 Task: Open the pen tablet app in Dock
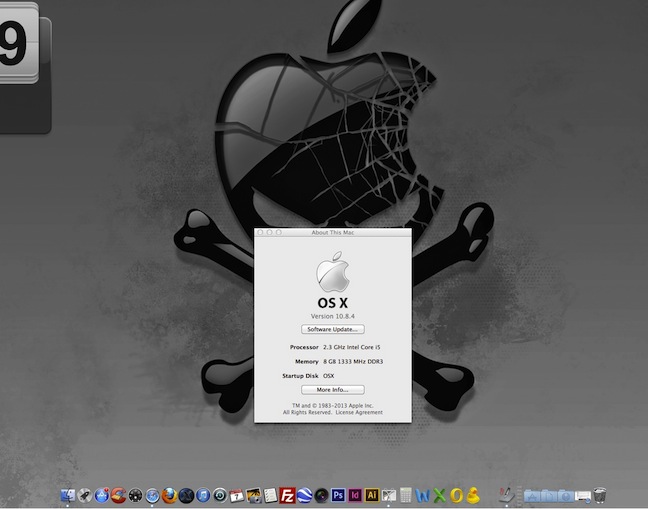pos(507,495)
